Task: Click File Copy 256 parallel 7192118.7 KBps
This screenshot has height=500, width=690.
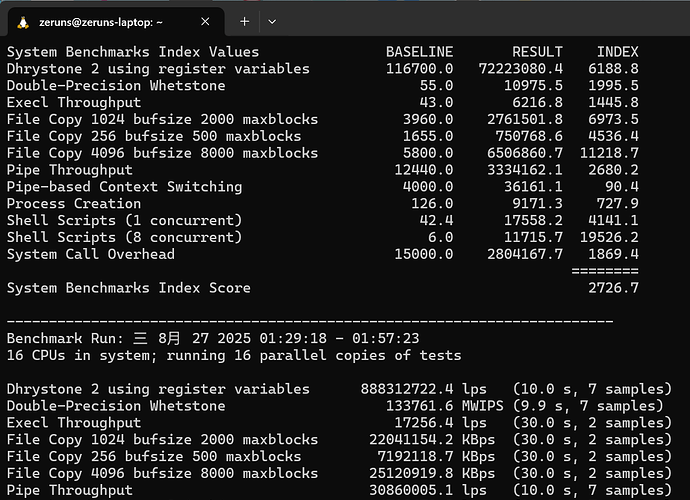Action: 437,456
